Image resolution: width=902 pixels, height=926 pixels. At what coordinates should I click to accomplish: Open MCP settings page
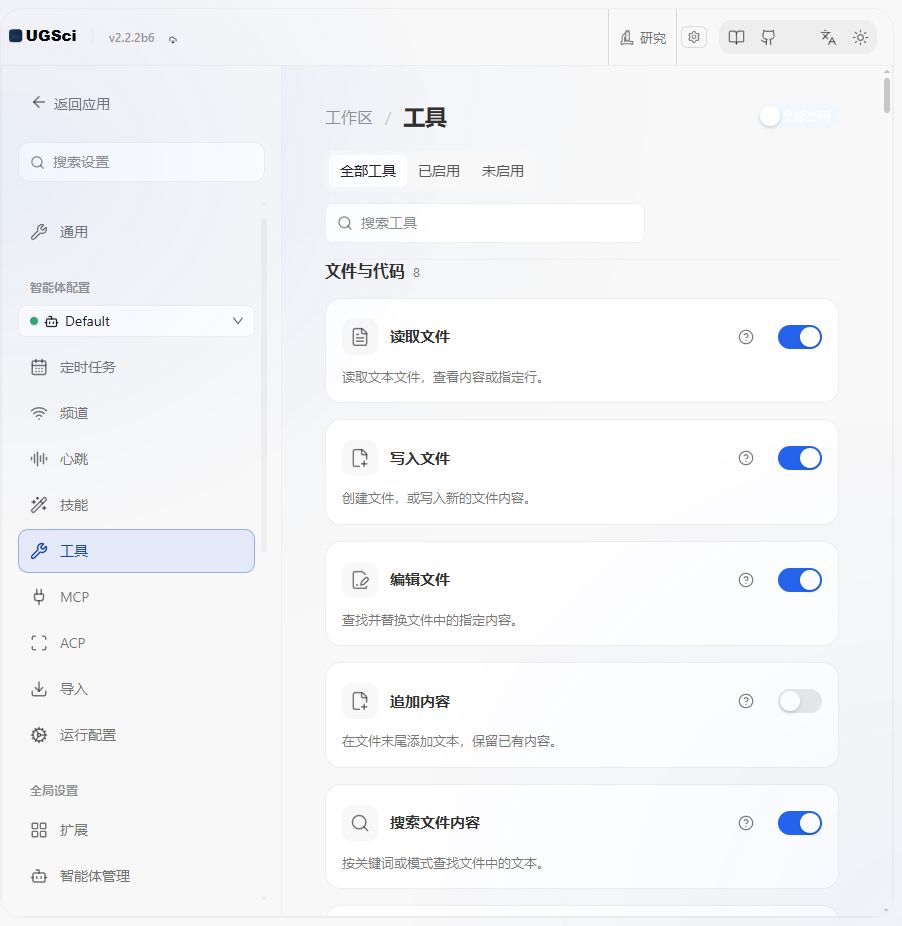pos(136,597)
